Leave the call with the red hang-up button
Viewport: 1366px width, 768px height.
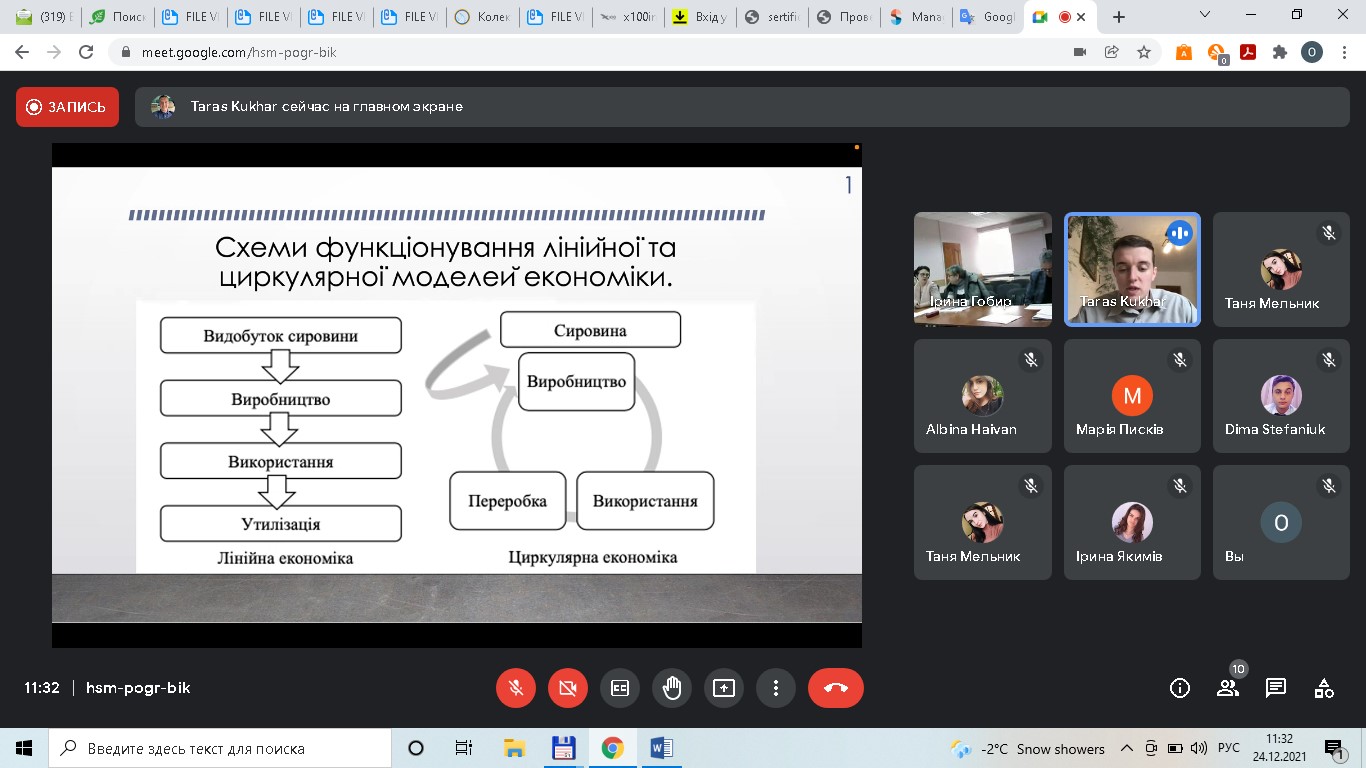click(x=836, y=688)
